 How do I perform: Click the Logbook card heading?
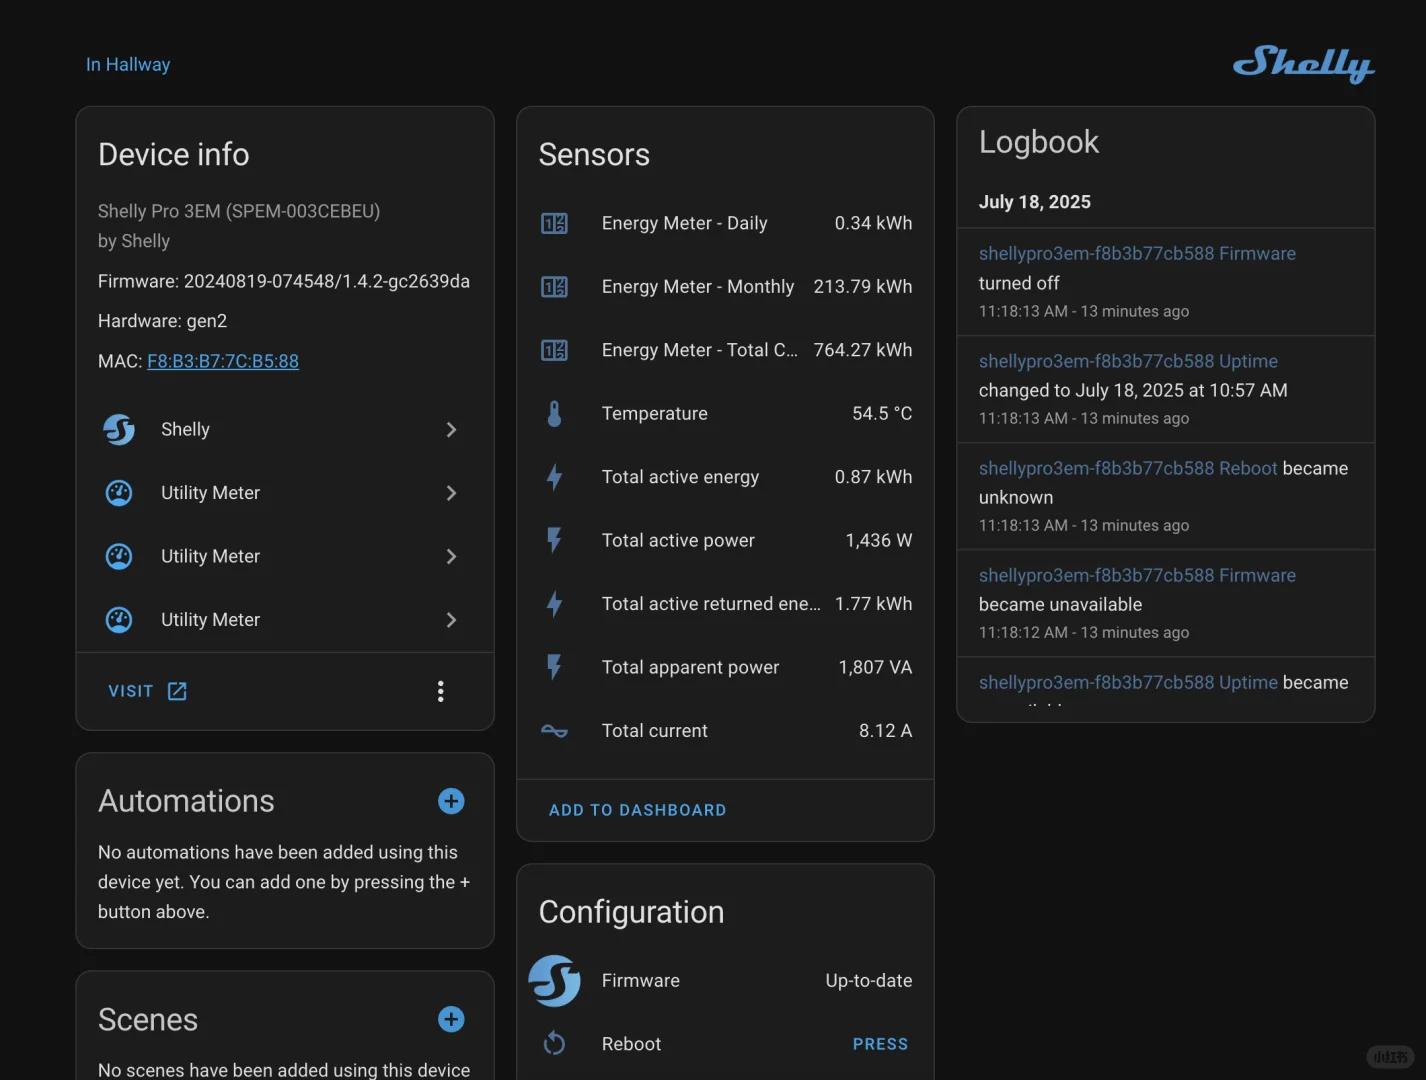1039,142
